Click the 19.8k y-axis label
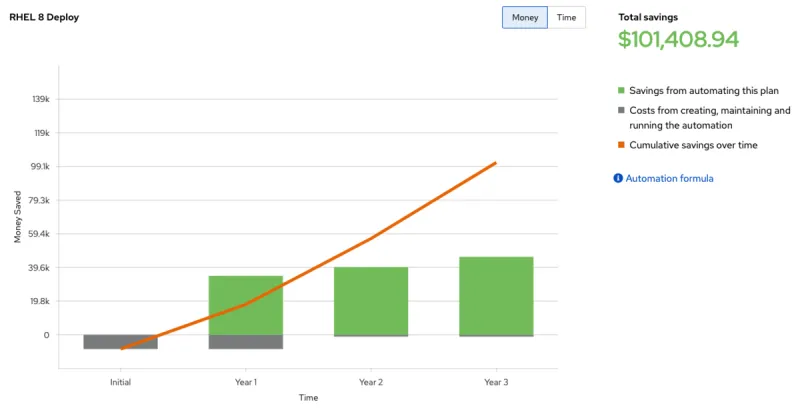The height and width of the screenshot is (408, 800). click(40, 301)
